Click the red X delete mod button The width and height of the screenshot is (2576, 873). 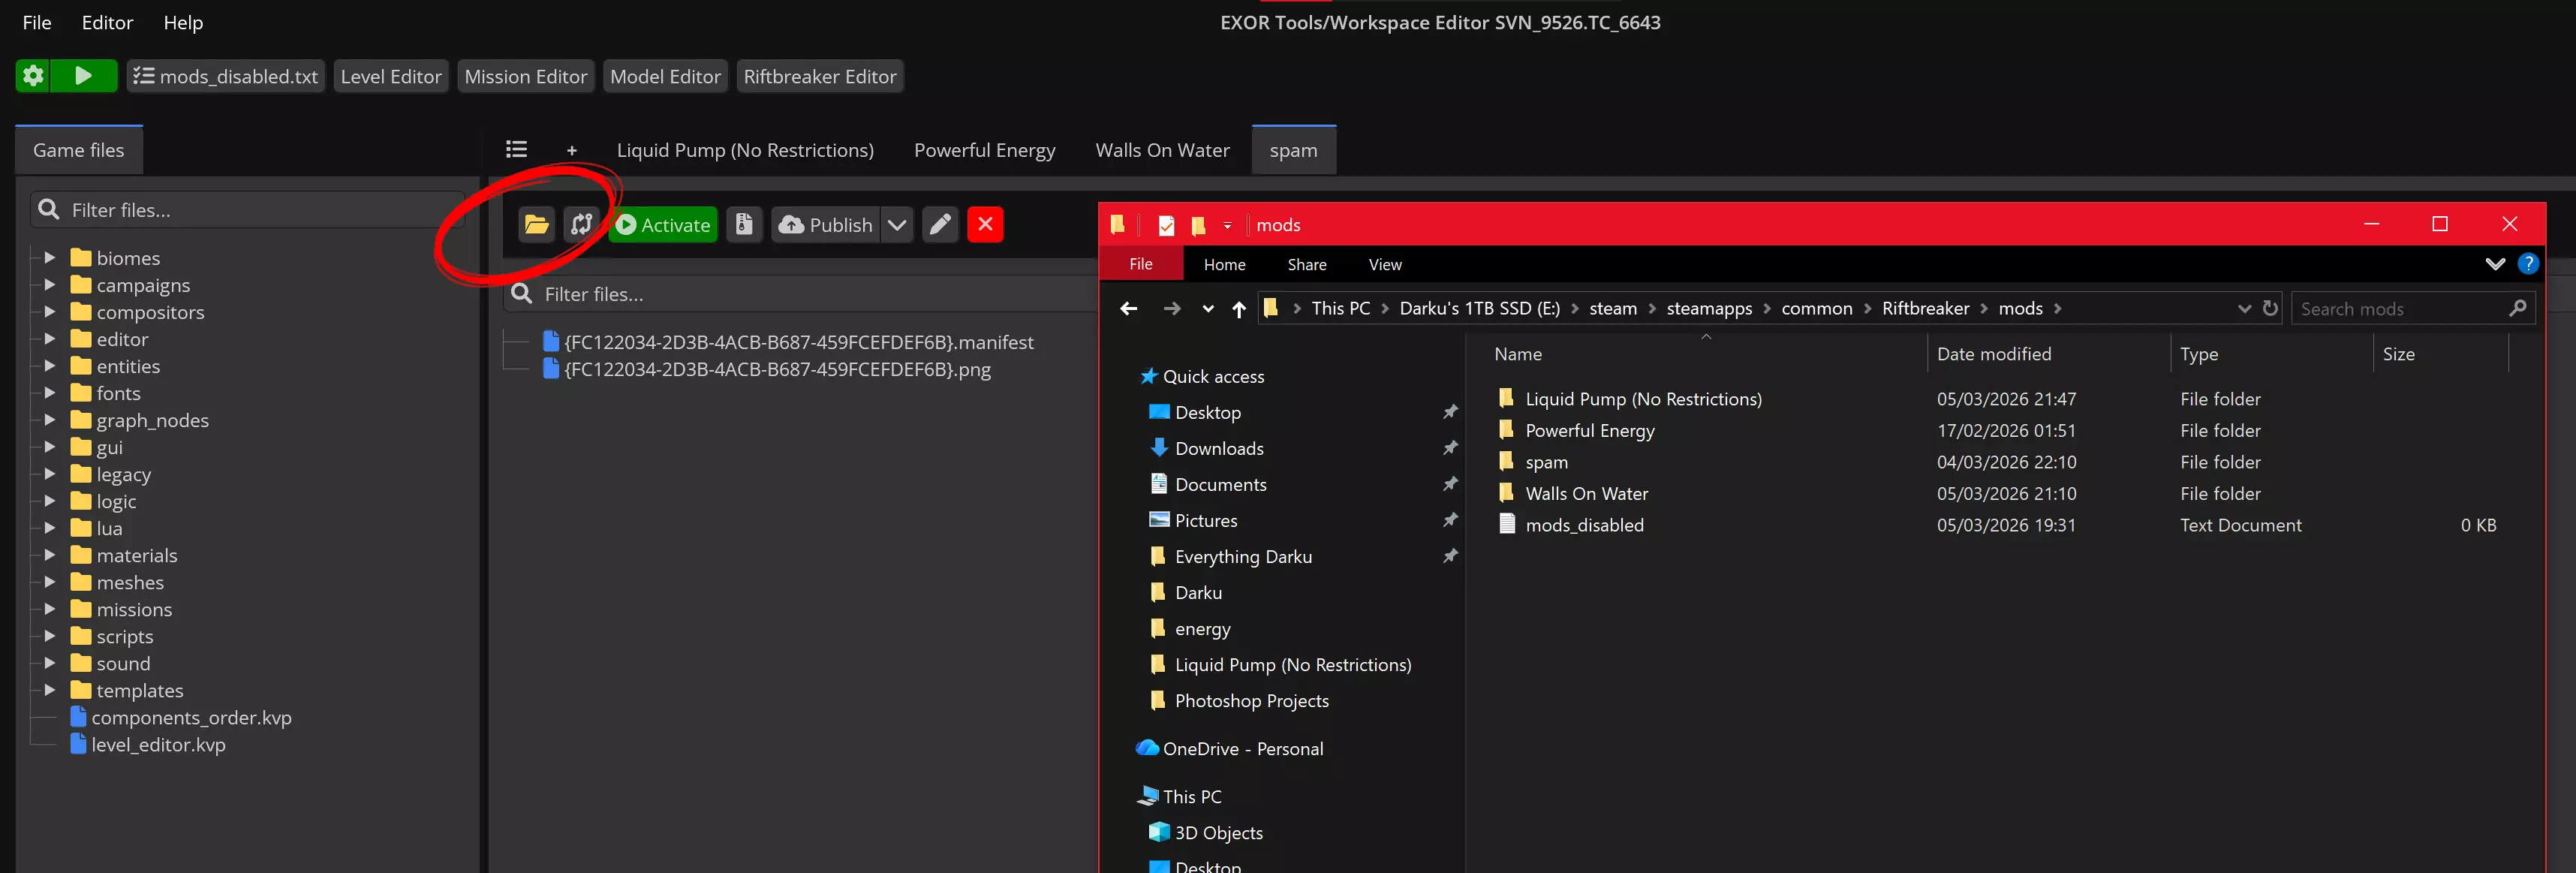tap(985, 225)
